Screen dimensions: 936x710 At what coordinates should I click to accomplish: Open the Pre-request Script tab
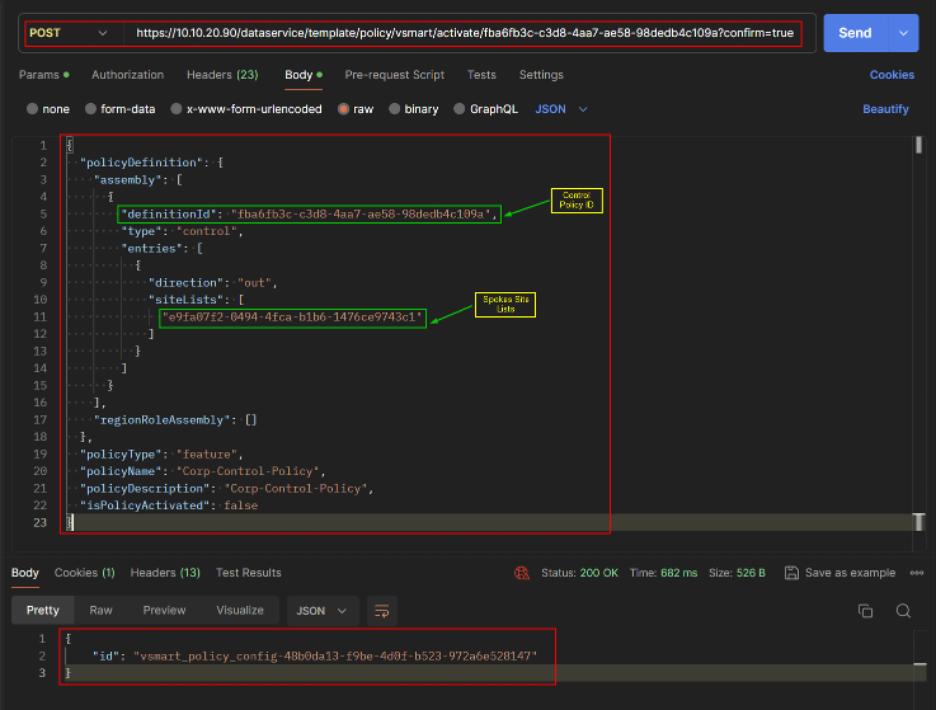tap(394, 75)
